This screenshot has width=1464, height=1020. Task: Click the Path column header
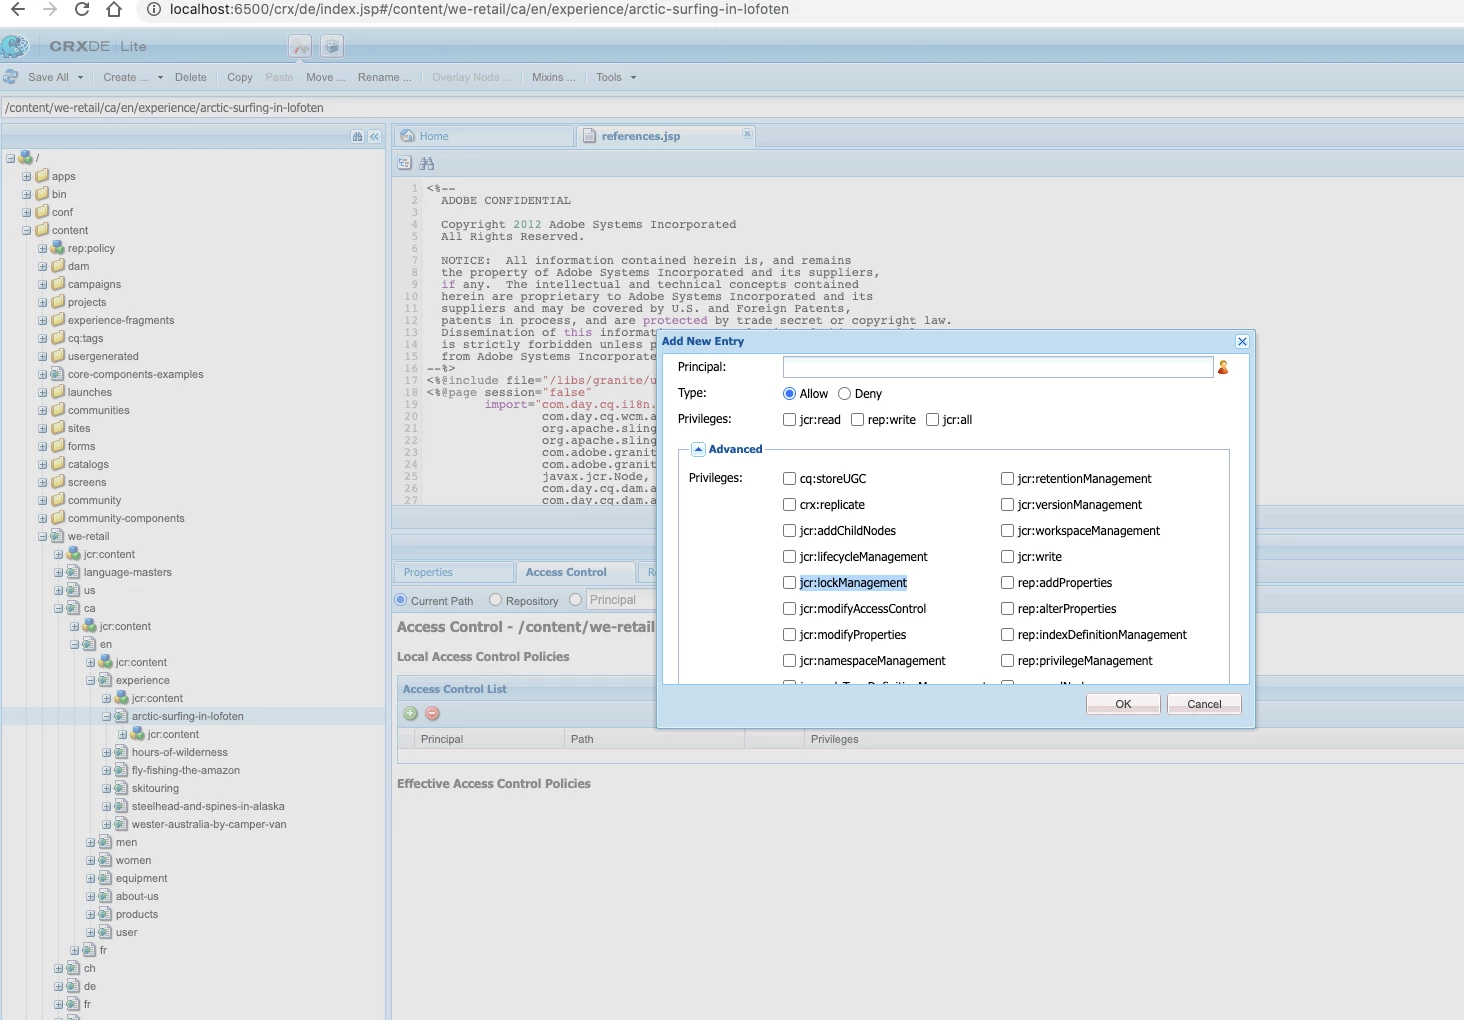654,739
